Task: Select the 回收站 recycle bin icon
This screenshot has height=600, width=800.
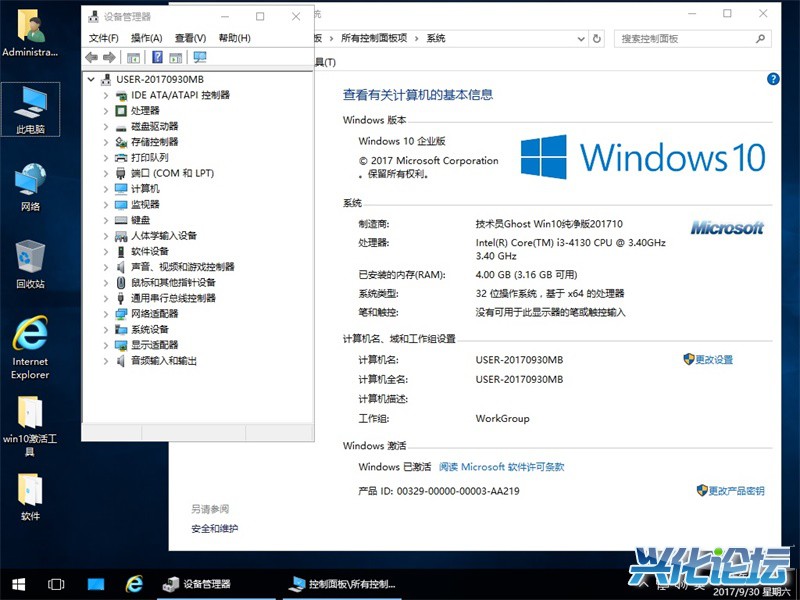Action: pos(30,264)
